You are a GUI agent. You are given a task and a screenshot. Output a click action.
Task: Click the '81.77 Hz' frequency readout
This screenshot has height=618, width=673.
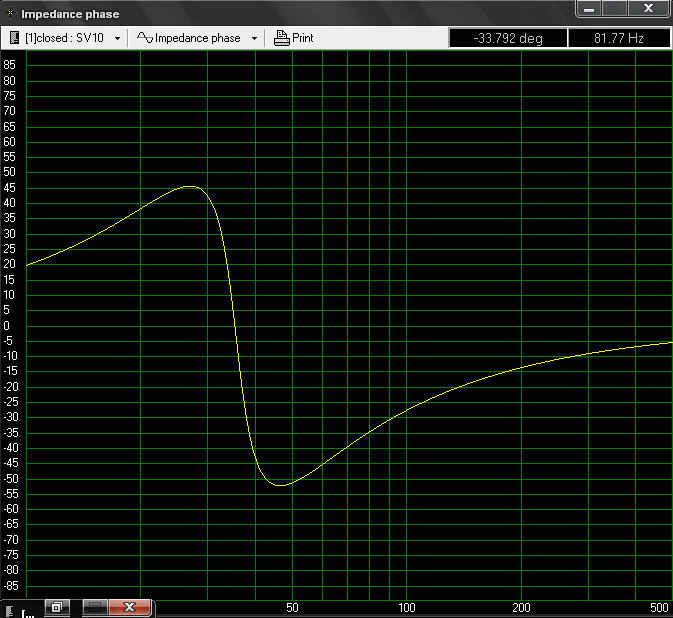point(618,38)
